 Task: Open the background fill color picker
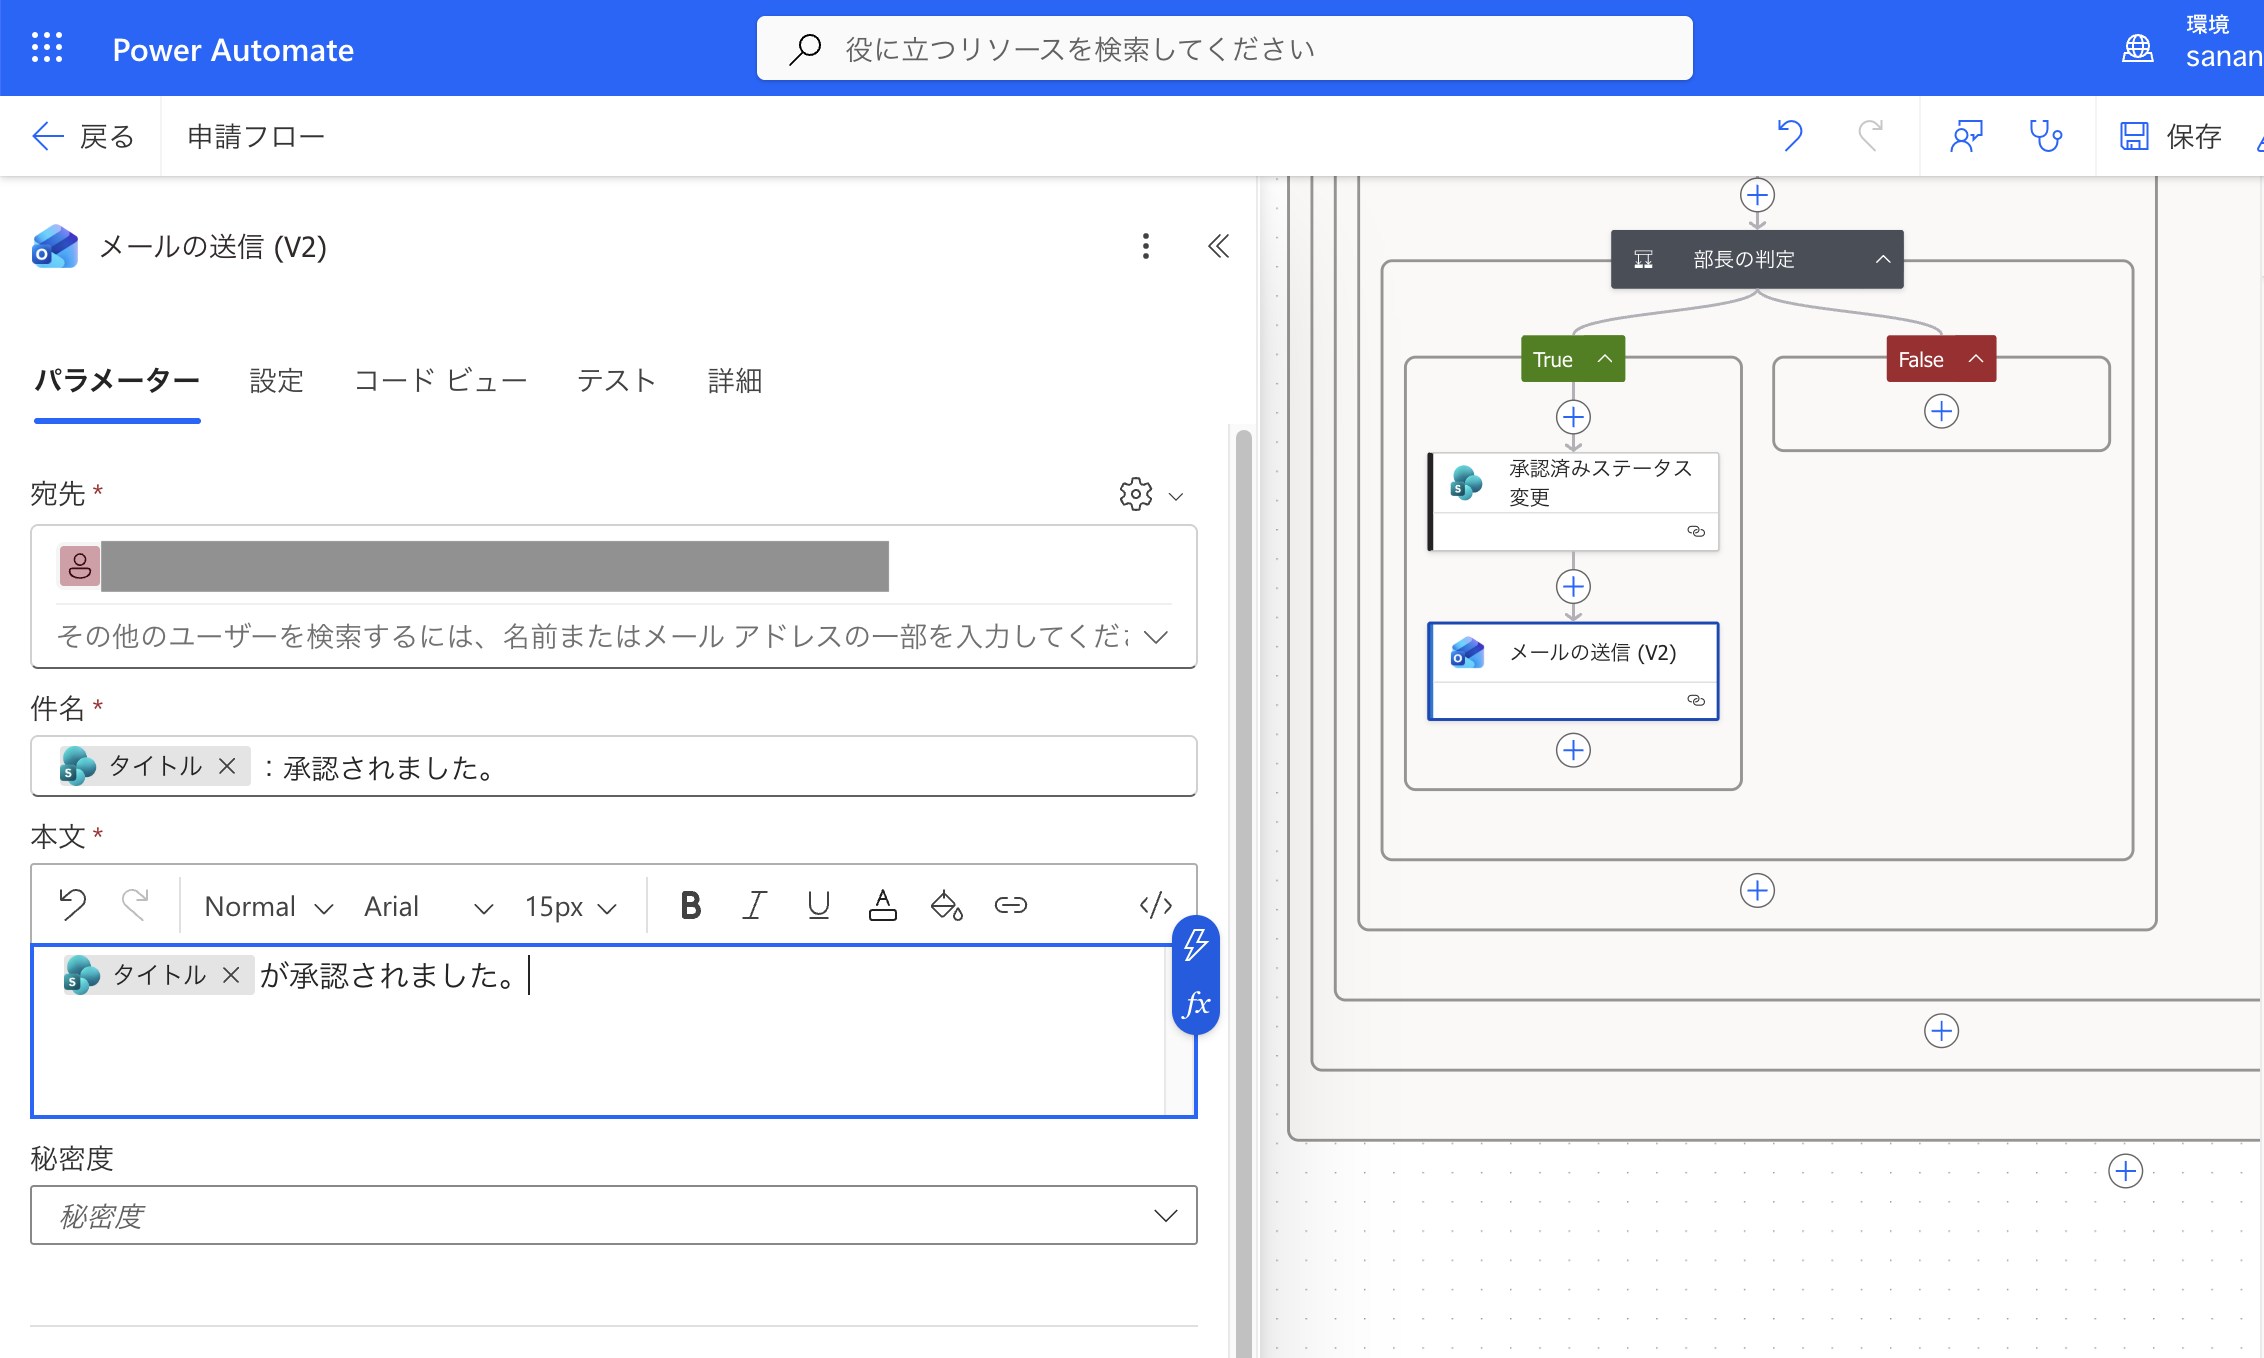(x=946, y=905)
